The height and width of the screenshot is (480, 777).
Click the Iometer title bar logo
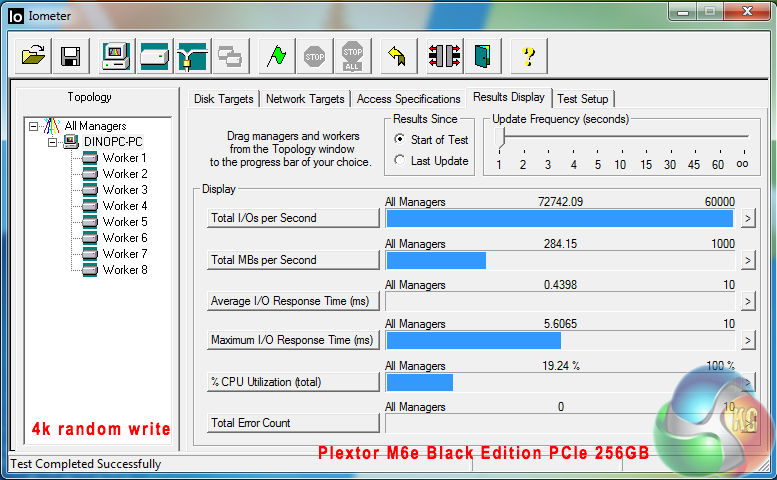click(15, 16)
